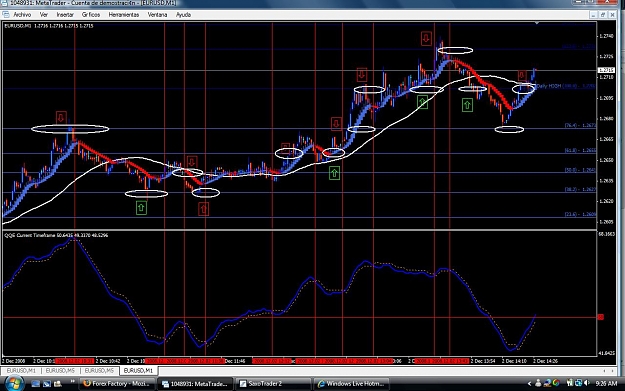This screenshot has height=391, width=625.
Task: Open the Ventana menu
Action: [x=157, y=15]
